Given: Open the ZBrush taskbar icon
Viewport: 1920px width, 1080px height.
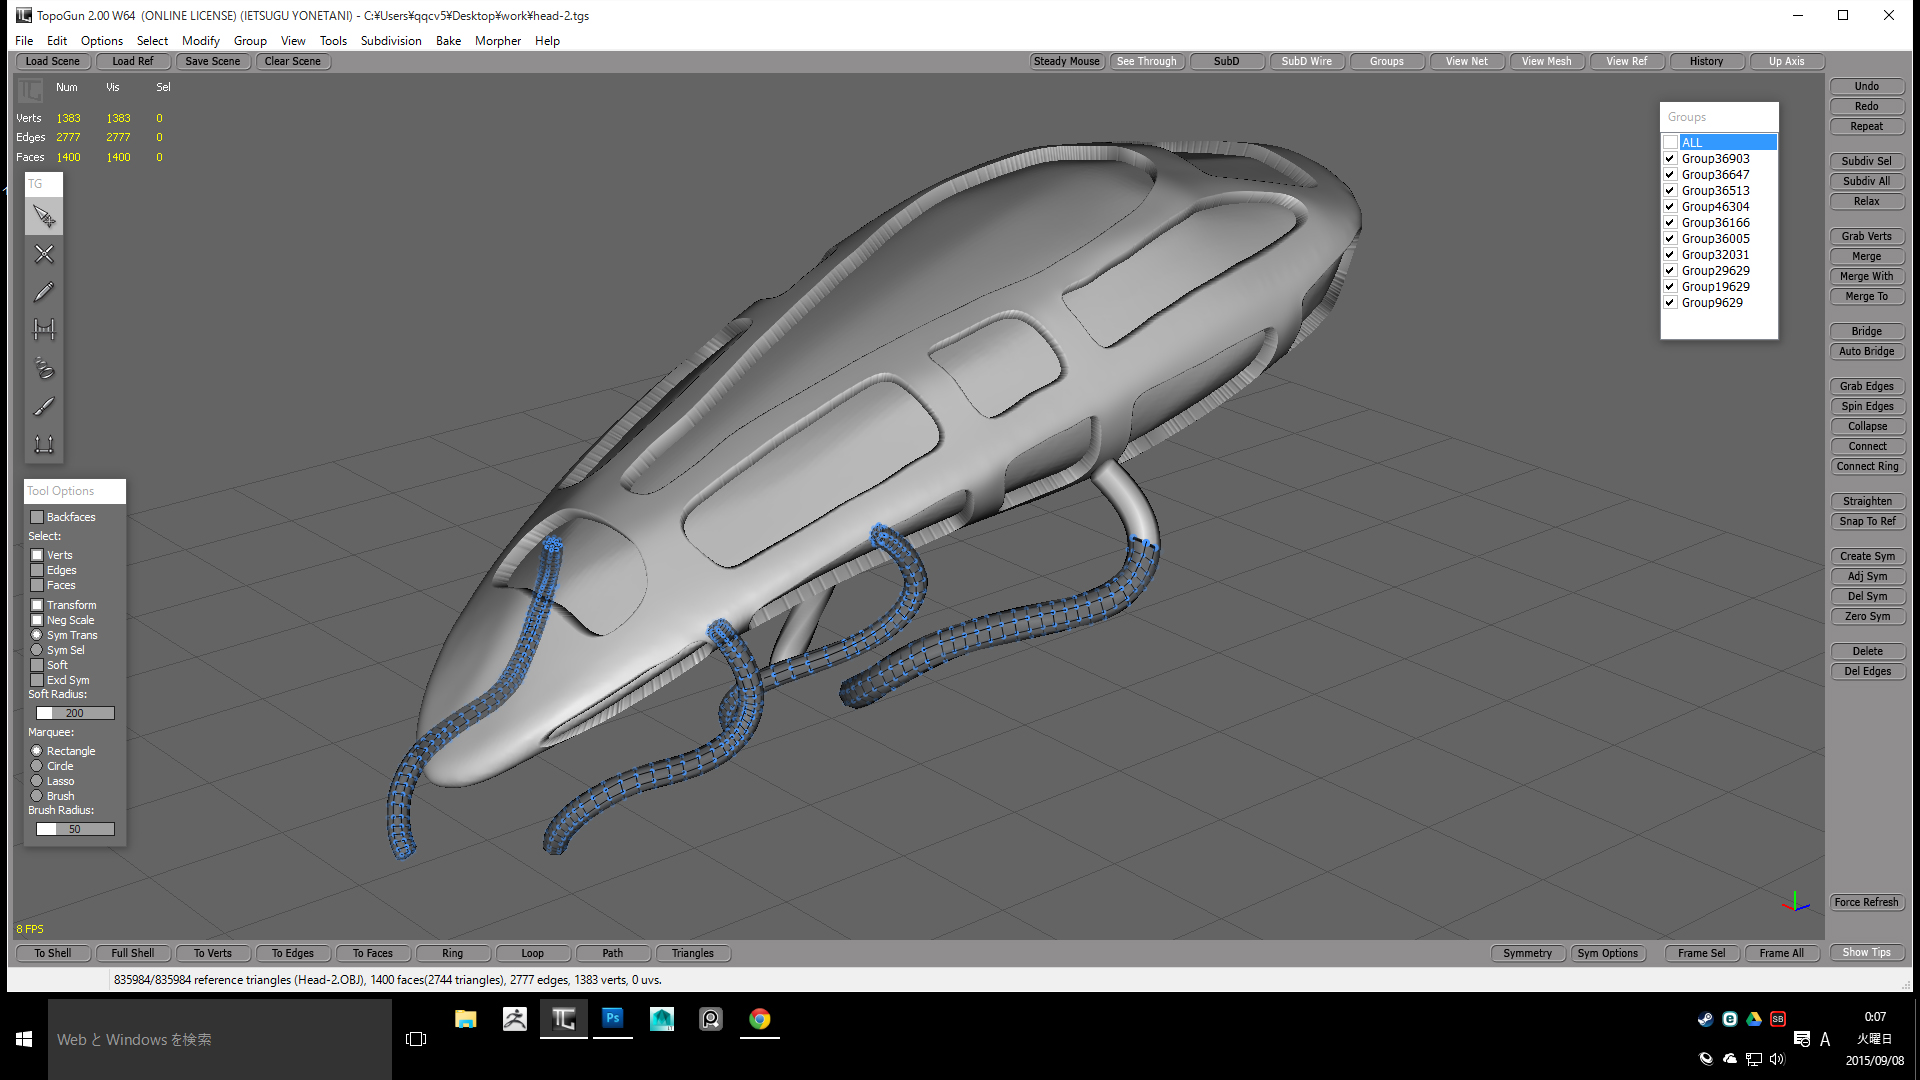Looking at the screenshot, I should tap(515, 1019).
